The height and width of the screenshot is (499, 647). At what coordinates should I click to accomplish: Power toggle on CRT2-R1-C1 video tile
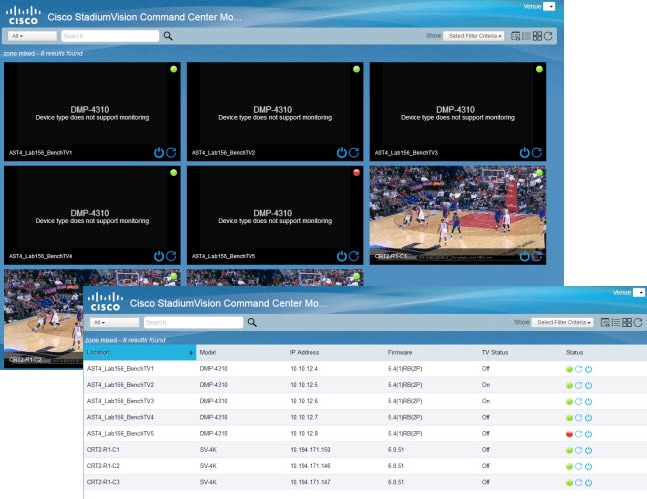524,256
